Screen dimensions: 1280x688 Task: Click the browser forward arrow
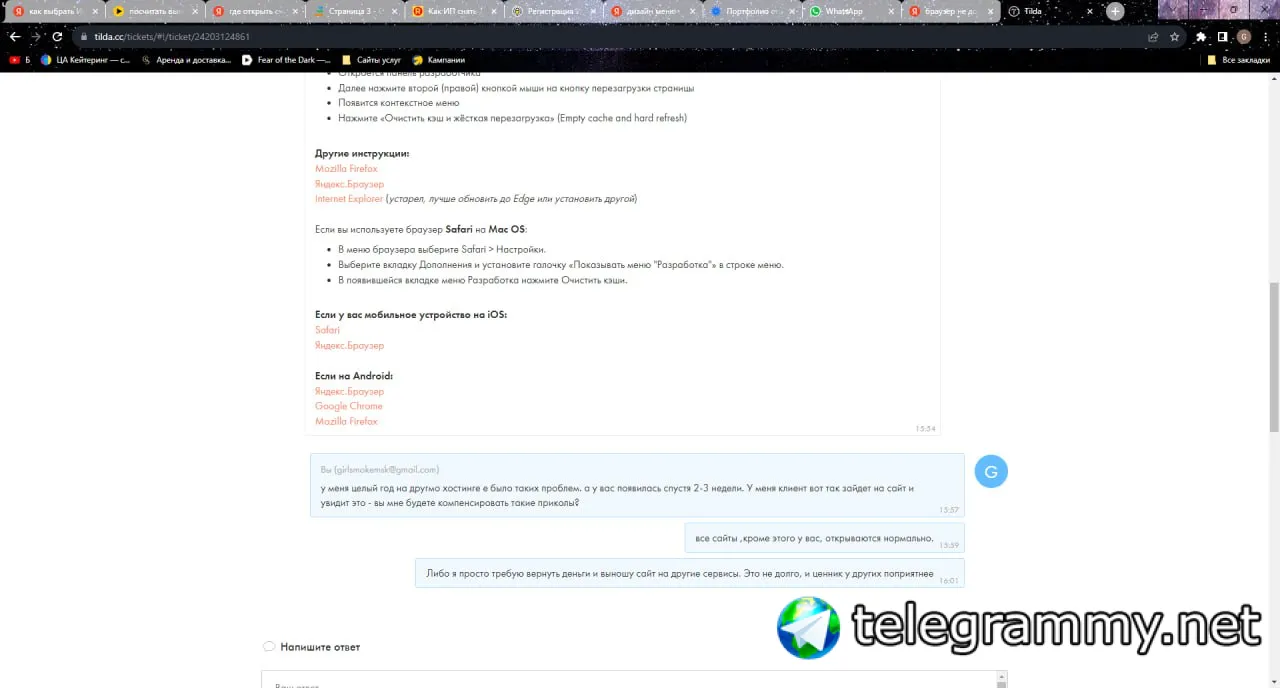[36, 36]
